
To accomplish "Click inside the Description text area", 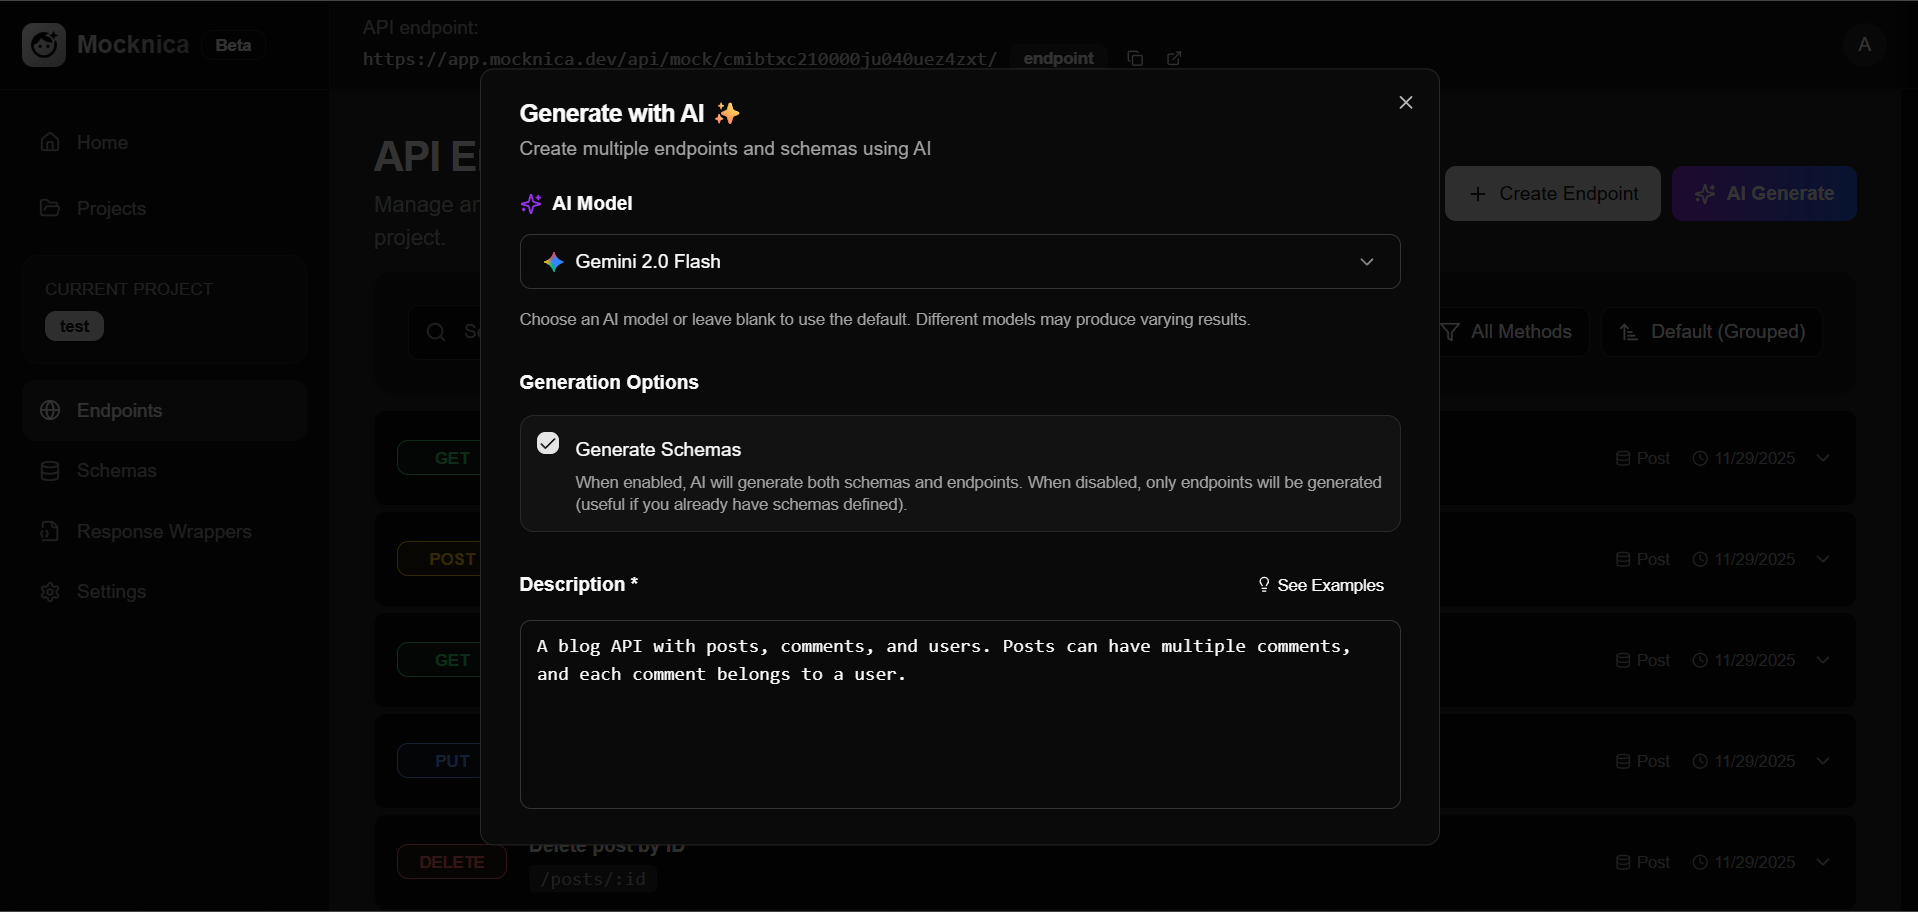I will click(x=959, y=714).
